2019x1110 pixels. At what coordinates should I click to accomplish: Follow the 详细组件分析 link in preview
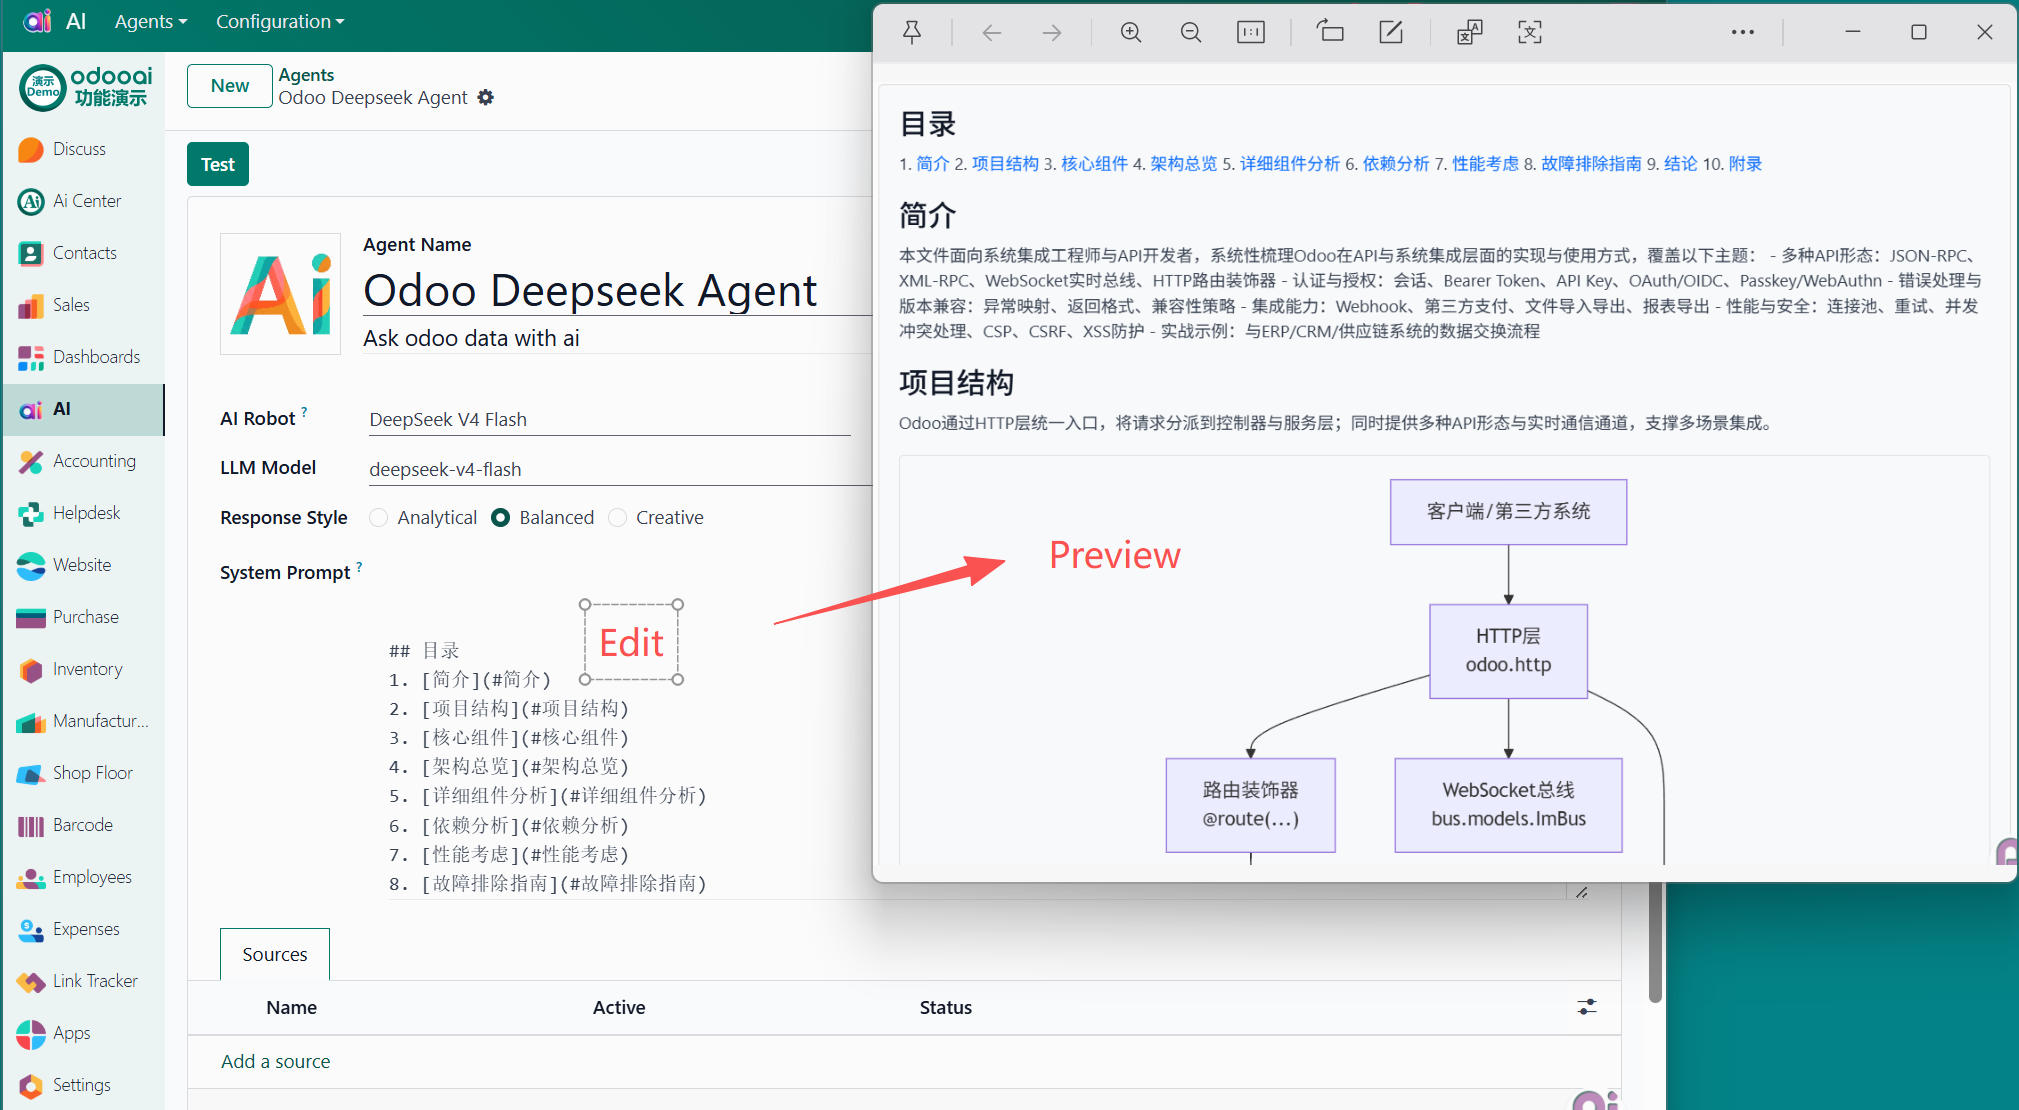click(x=1290, y=163)
